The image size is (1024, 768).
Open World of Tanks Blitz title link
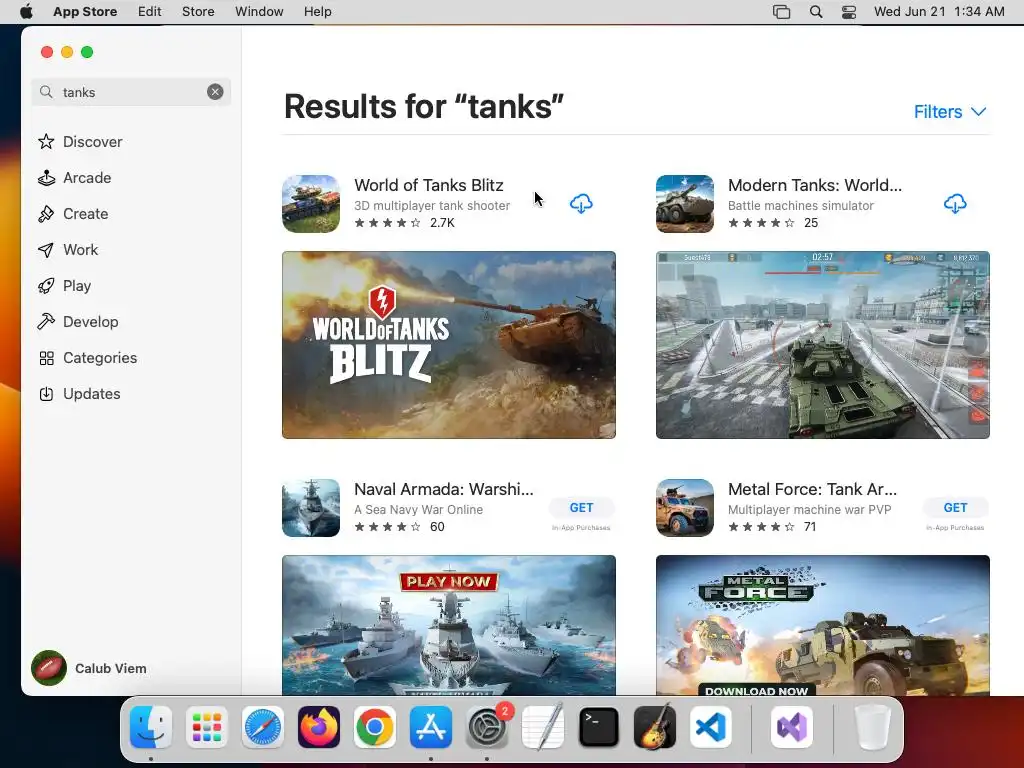pyautogui.click(x=428, y=185)
